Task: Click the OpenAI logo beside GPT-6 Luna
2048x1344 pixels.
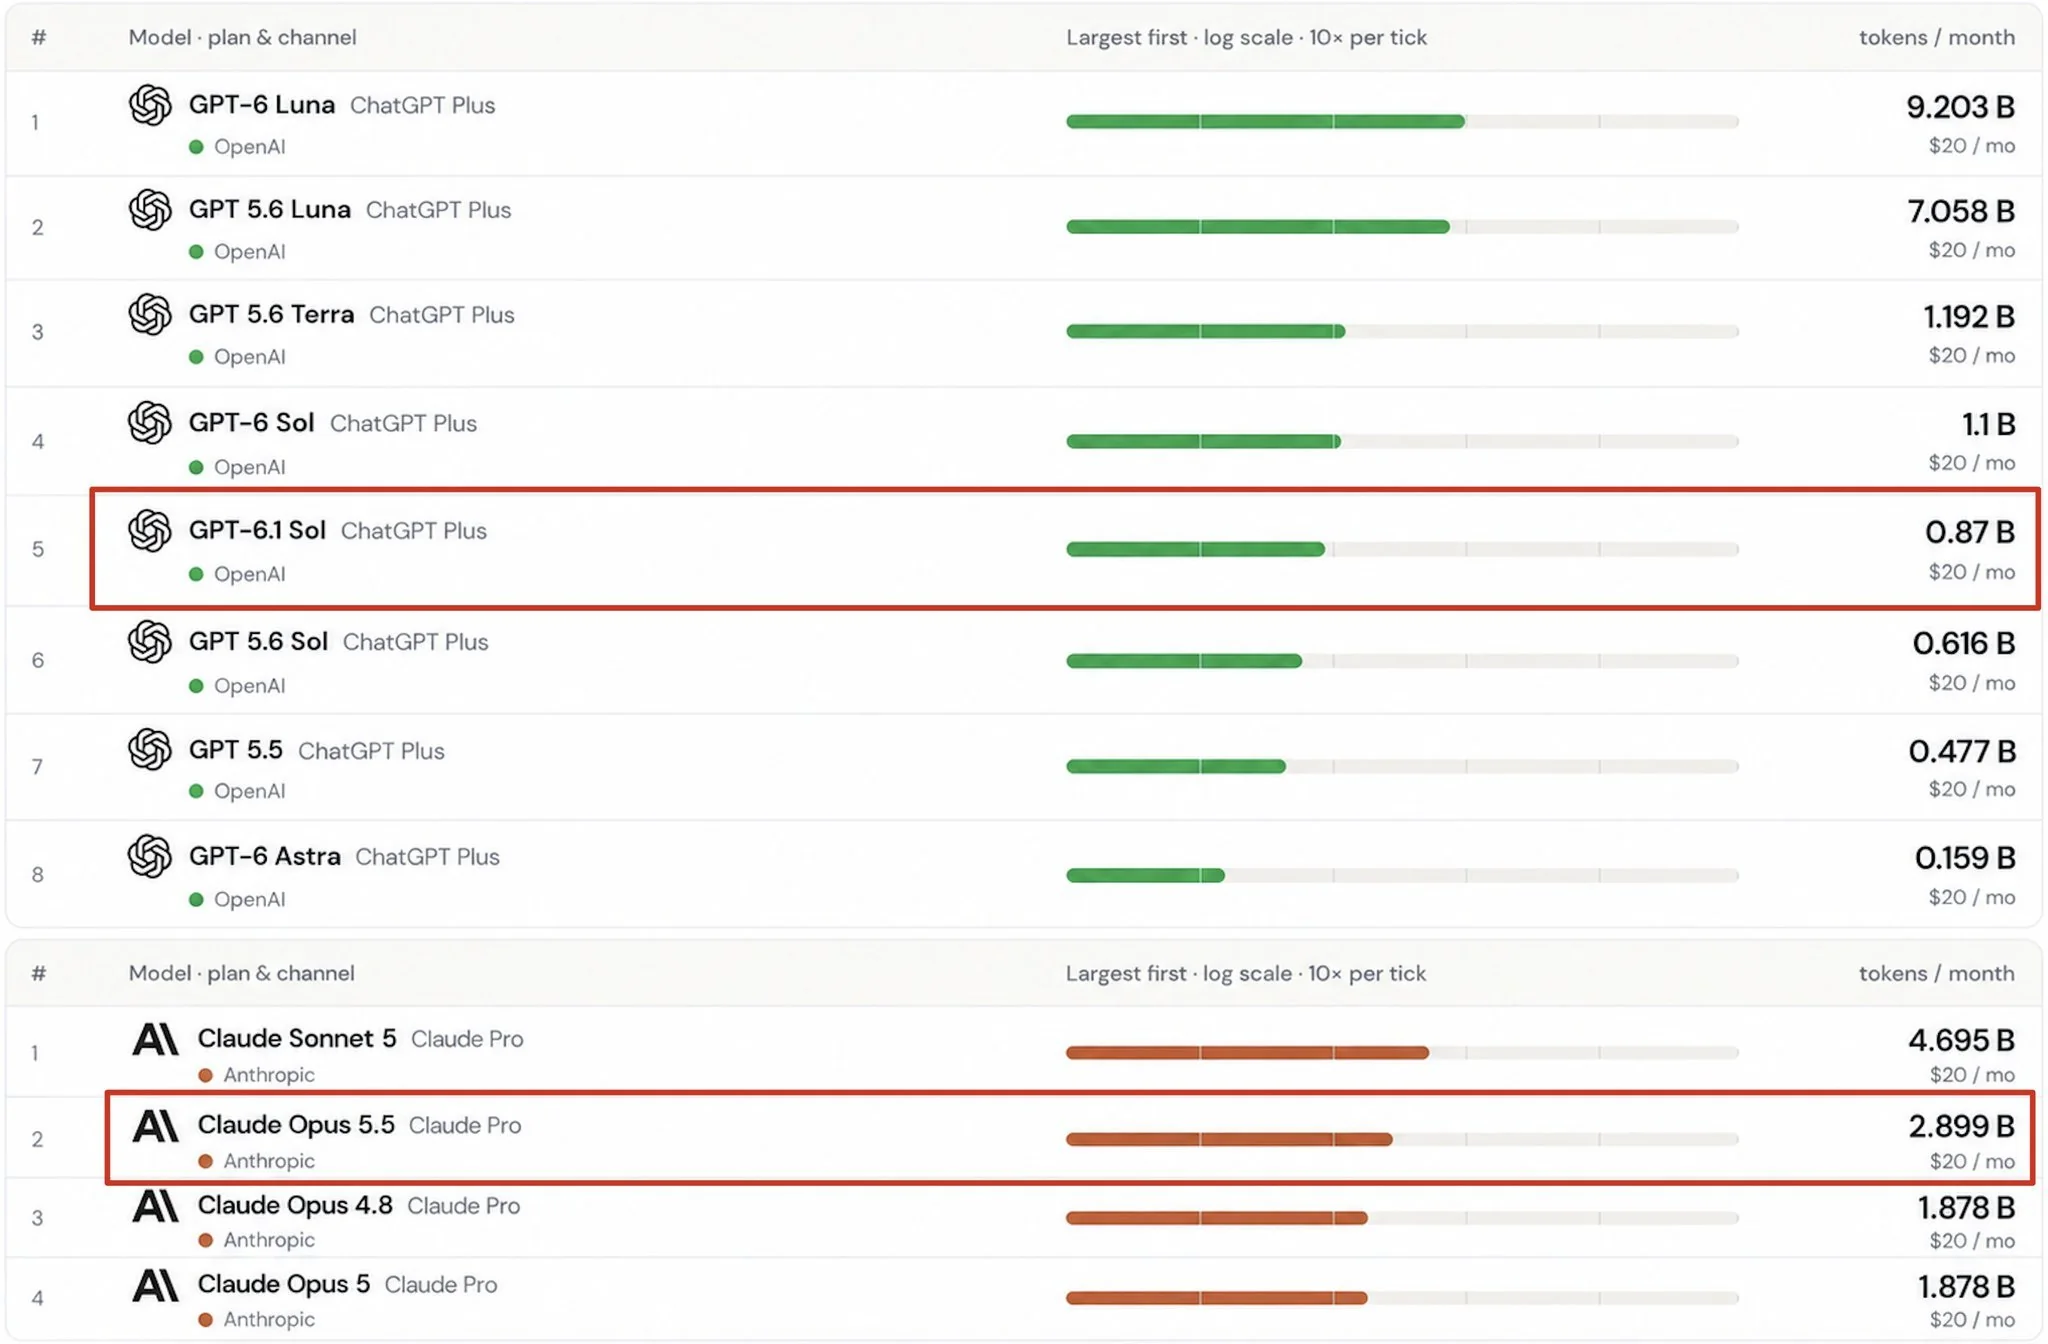Action: coord(150,105)
